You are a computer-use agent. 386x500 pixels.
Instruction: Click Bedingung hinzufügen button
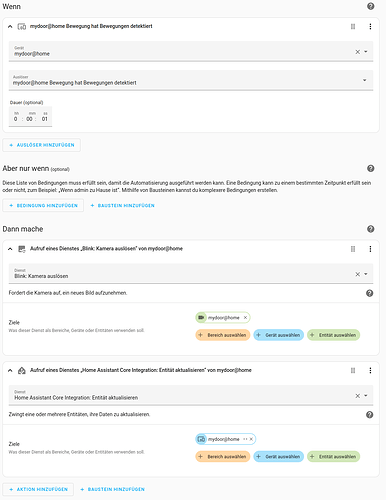pos(43,205)
